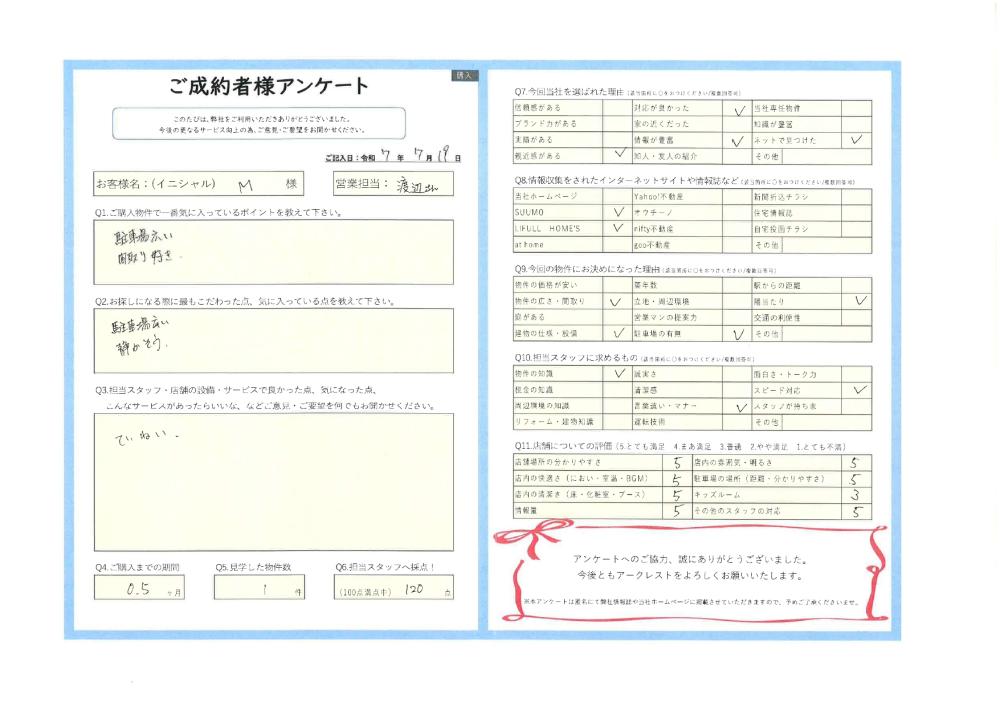
Task: Click the キッズルーム rating cell
Action: click(855, 495)
